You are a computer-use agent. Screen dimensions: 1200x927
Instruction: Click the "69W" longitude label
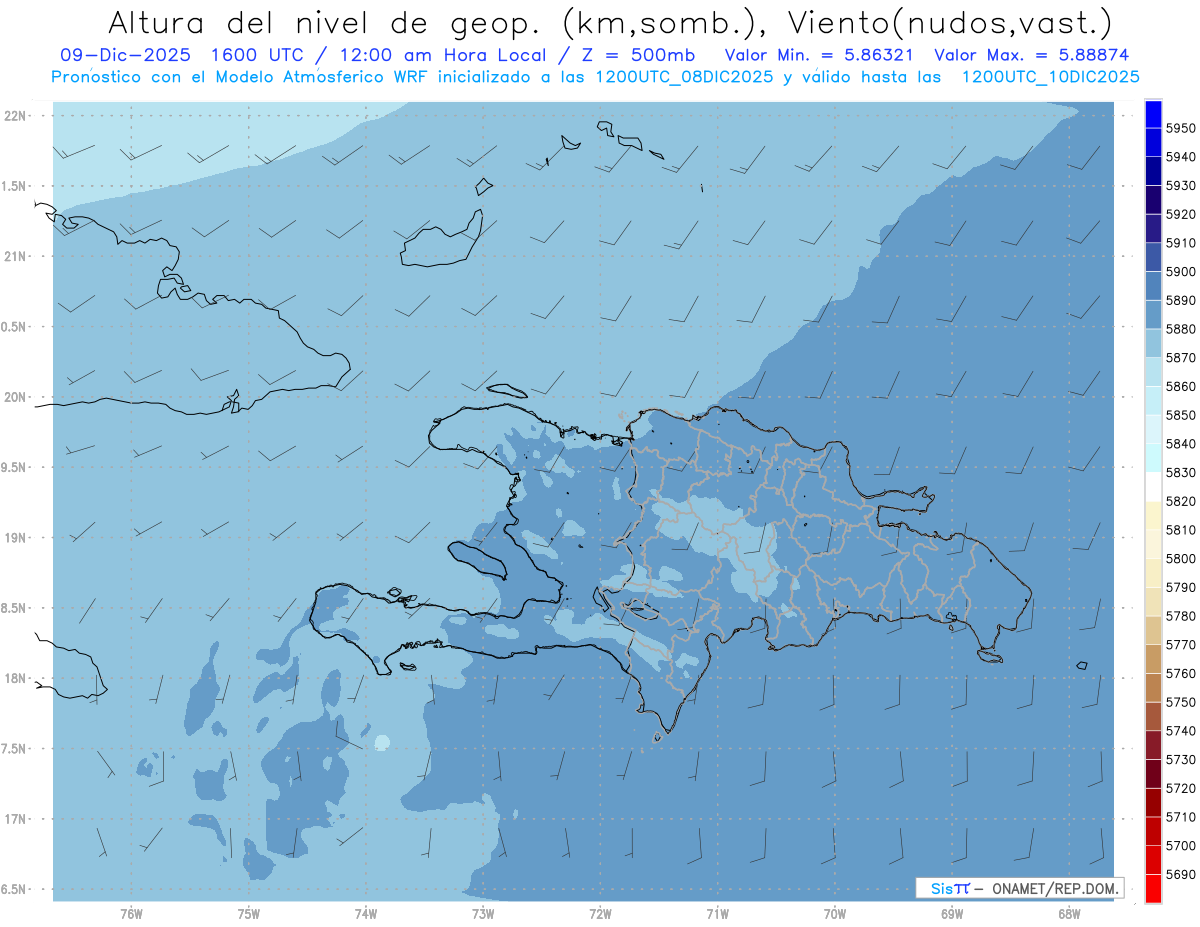[952, 914]
